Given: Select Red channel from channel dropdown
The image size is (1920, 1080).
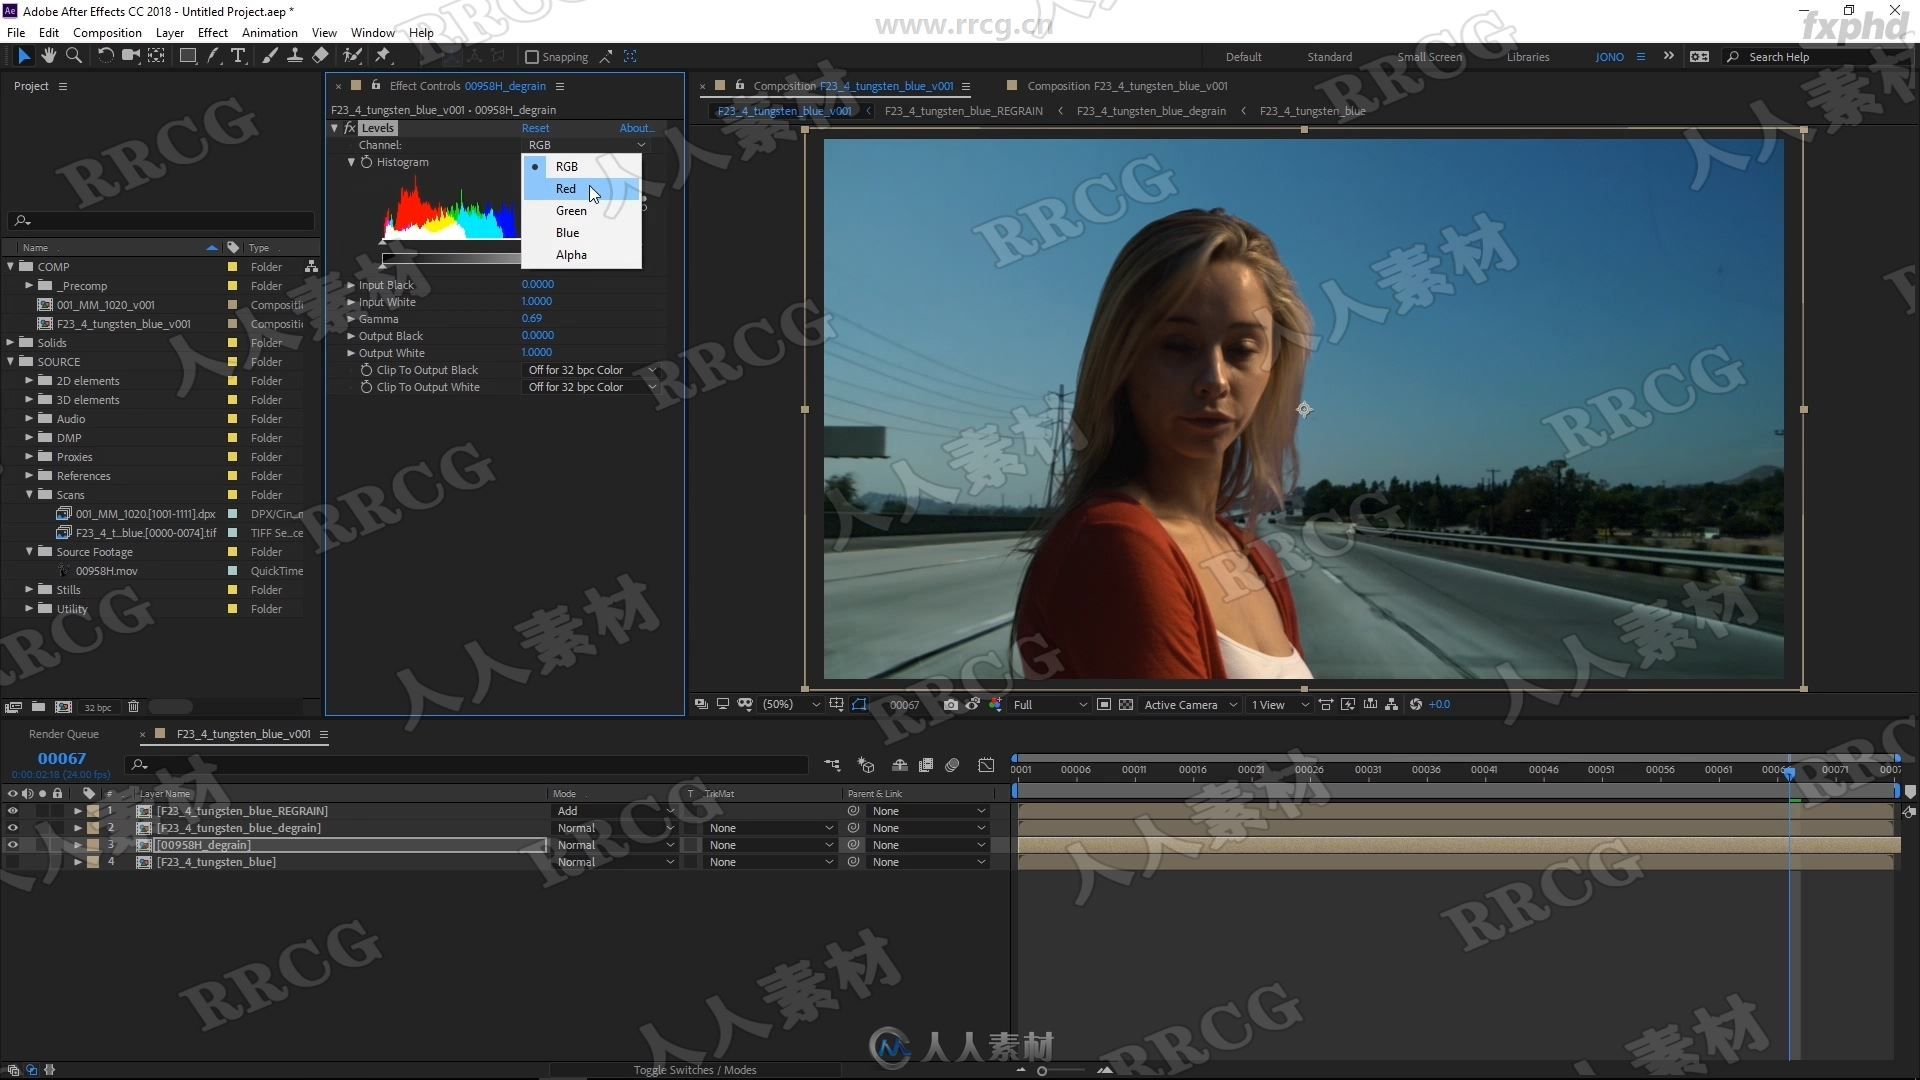Looking at the screenshot, I should 564,187.
